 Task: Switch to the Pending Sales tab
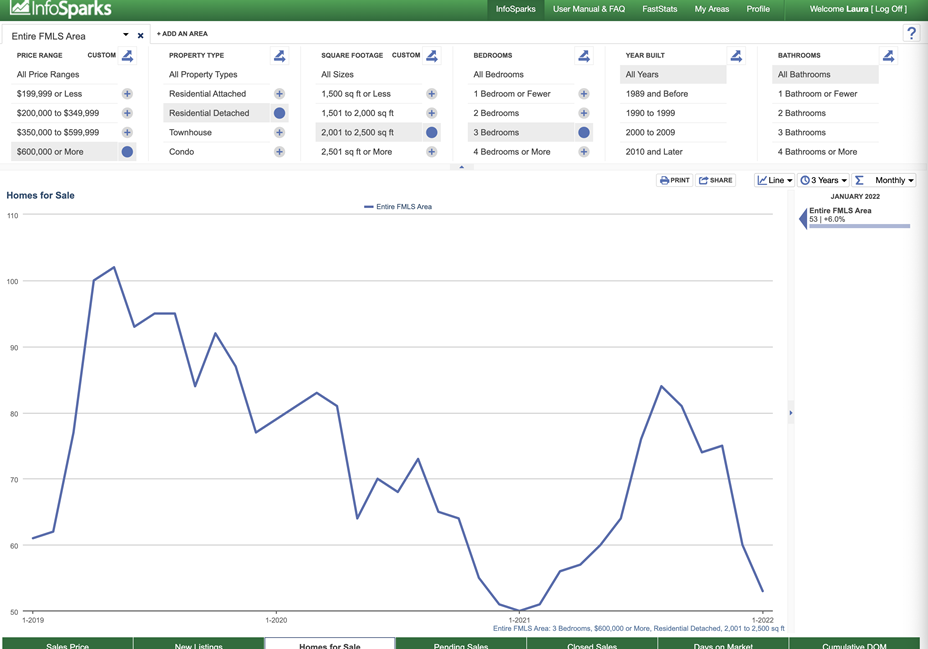point(460,645)
